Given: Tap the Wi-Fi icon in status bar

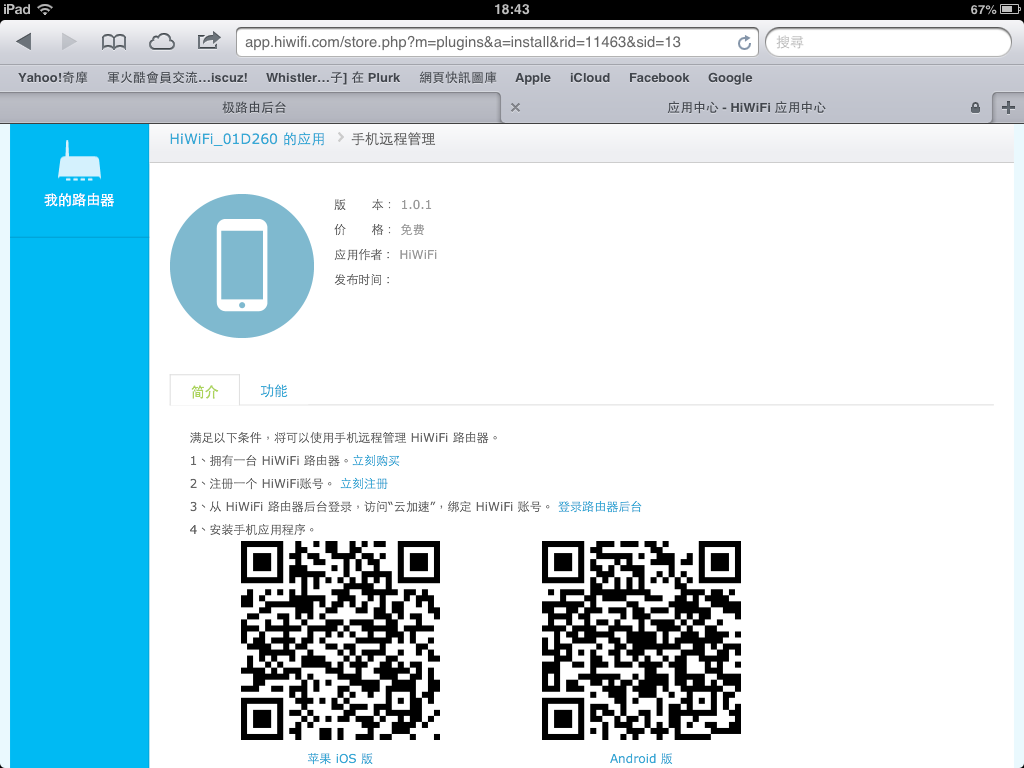Looking at the screenshot, I should point(46,9).
